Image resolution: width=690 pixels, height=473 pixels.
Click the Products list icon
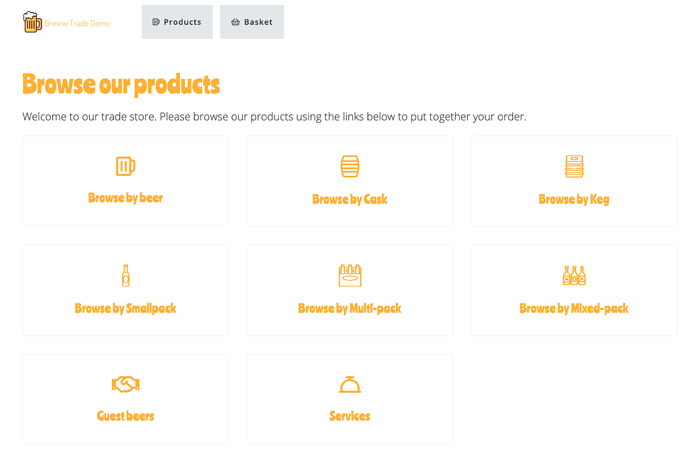click(156, 22)
